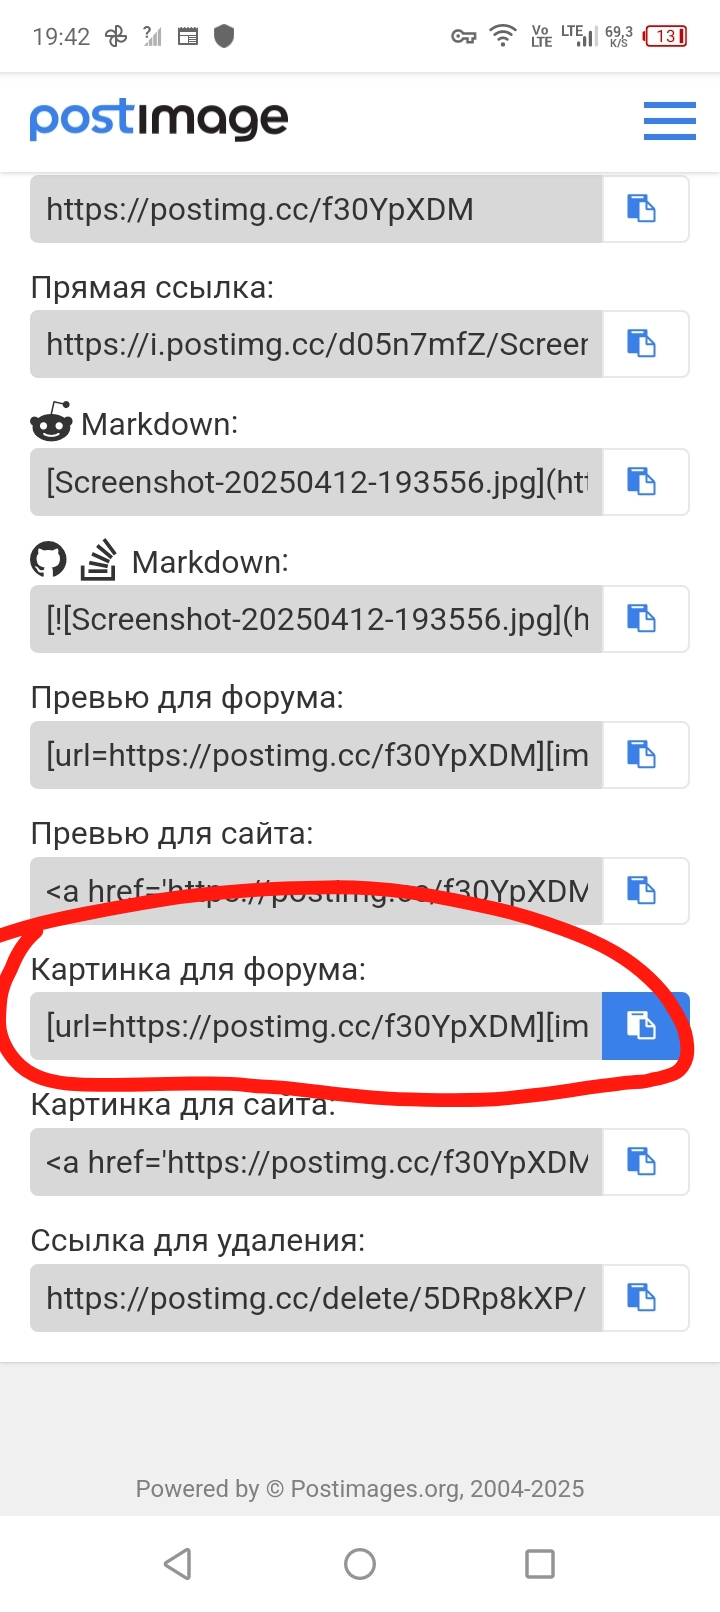Tap the Android back navigation button

point(178,1563)
